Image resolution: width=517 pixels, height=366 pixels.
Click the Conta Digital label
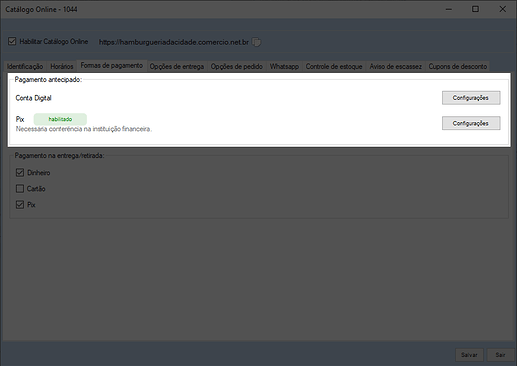33,98
